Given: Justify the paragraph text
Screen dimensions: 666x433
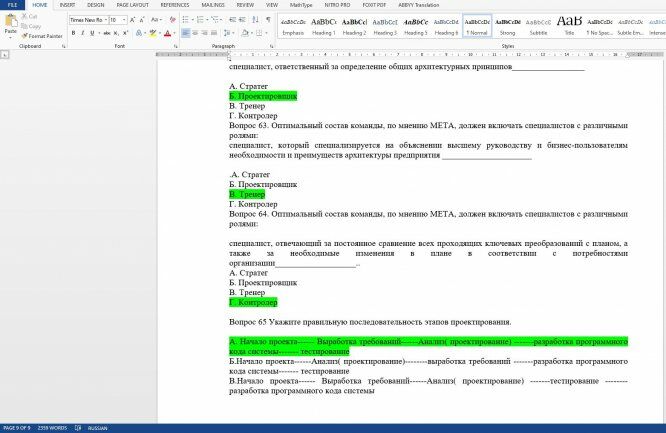Looking at the screenshot, I should (214, 33).
